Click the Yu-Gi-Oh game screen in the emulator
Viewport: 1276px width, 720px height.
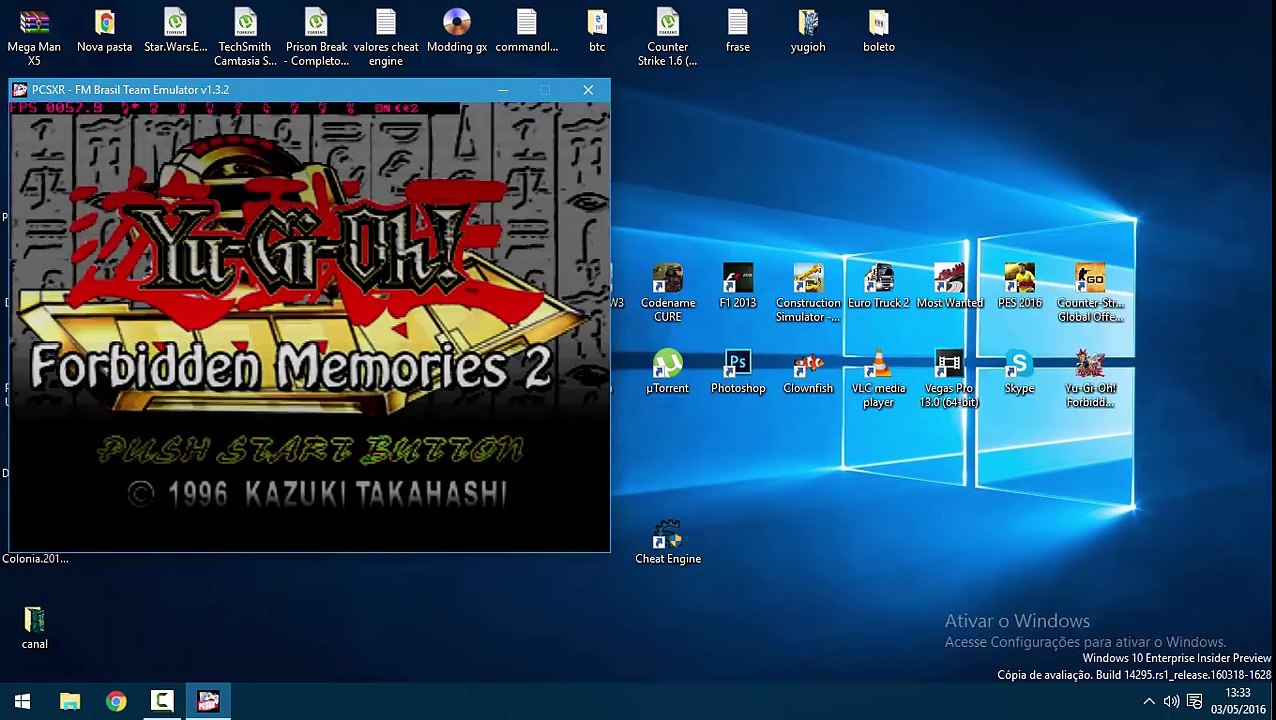309,326
